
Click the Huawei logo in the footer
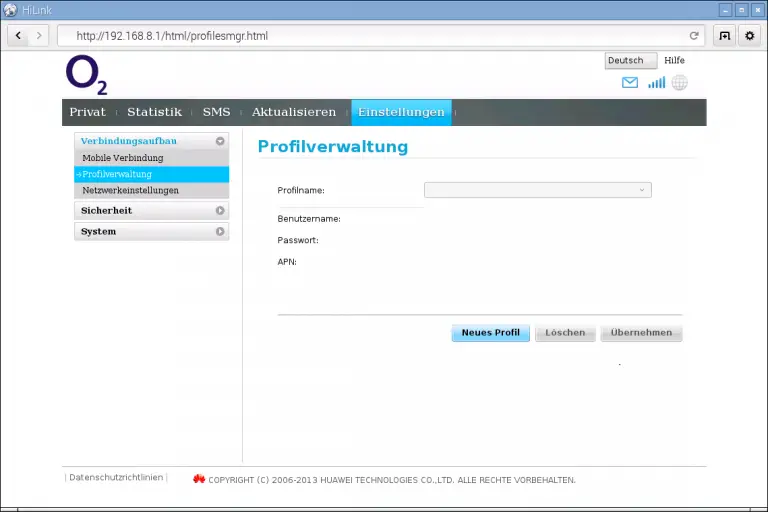pyautogui.click(x=199, y=479)
